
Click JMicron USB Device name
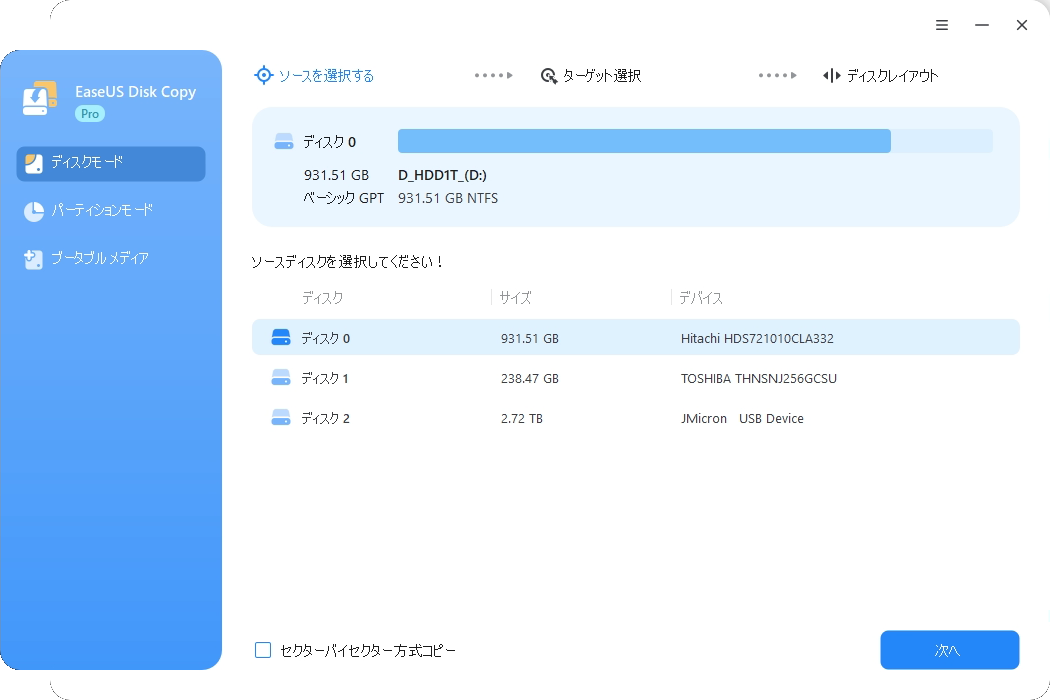(x=742, y=419)
